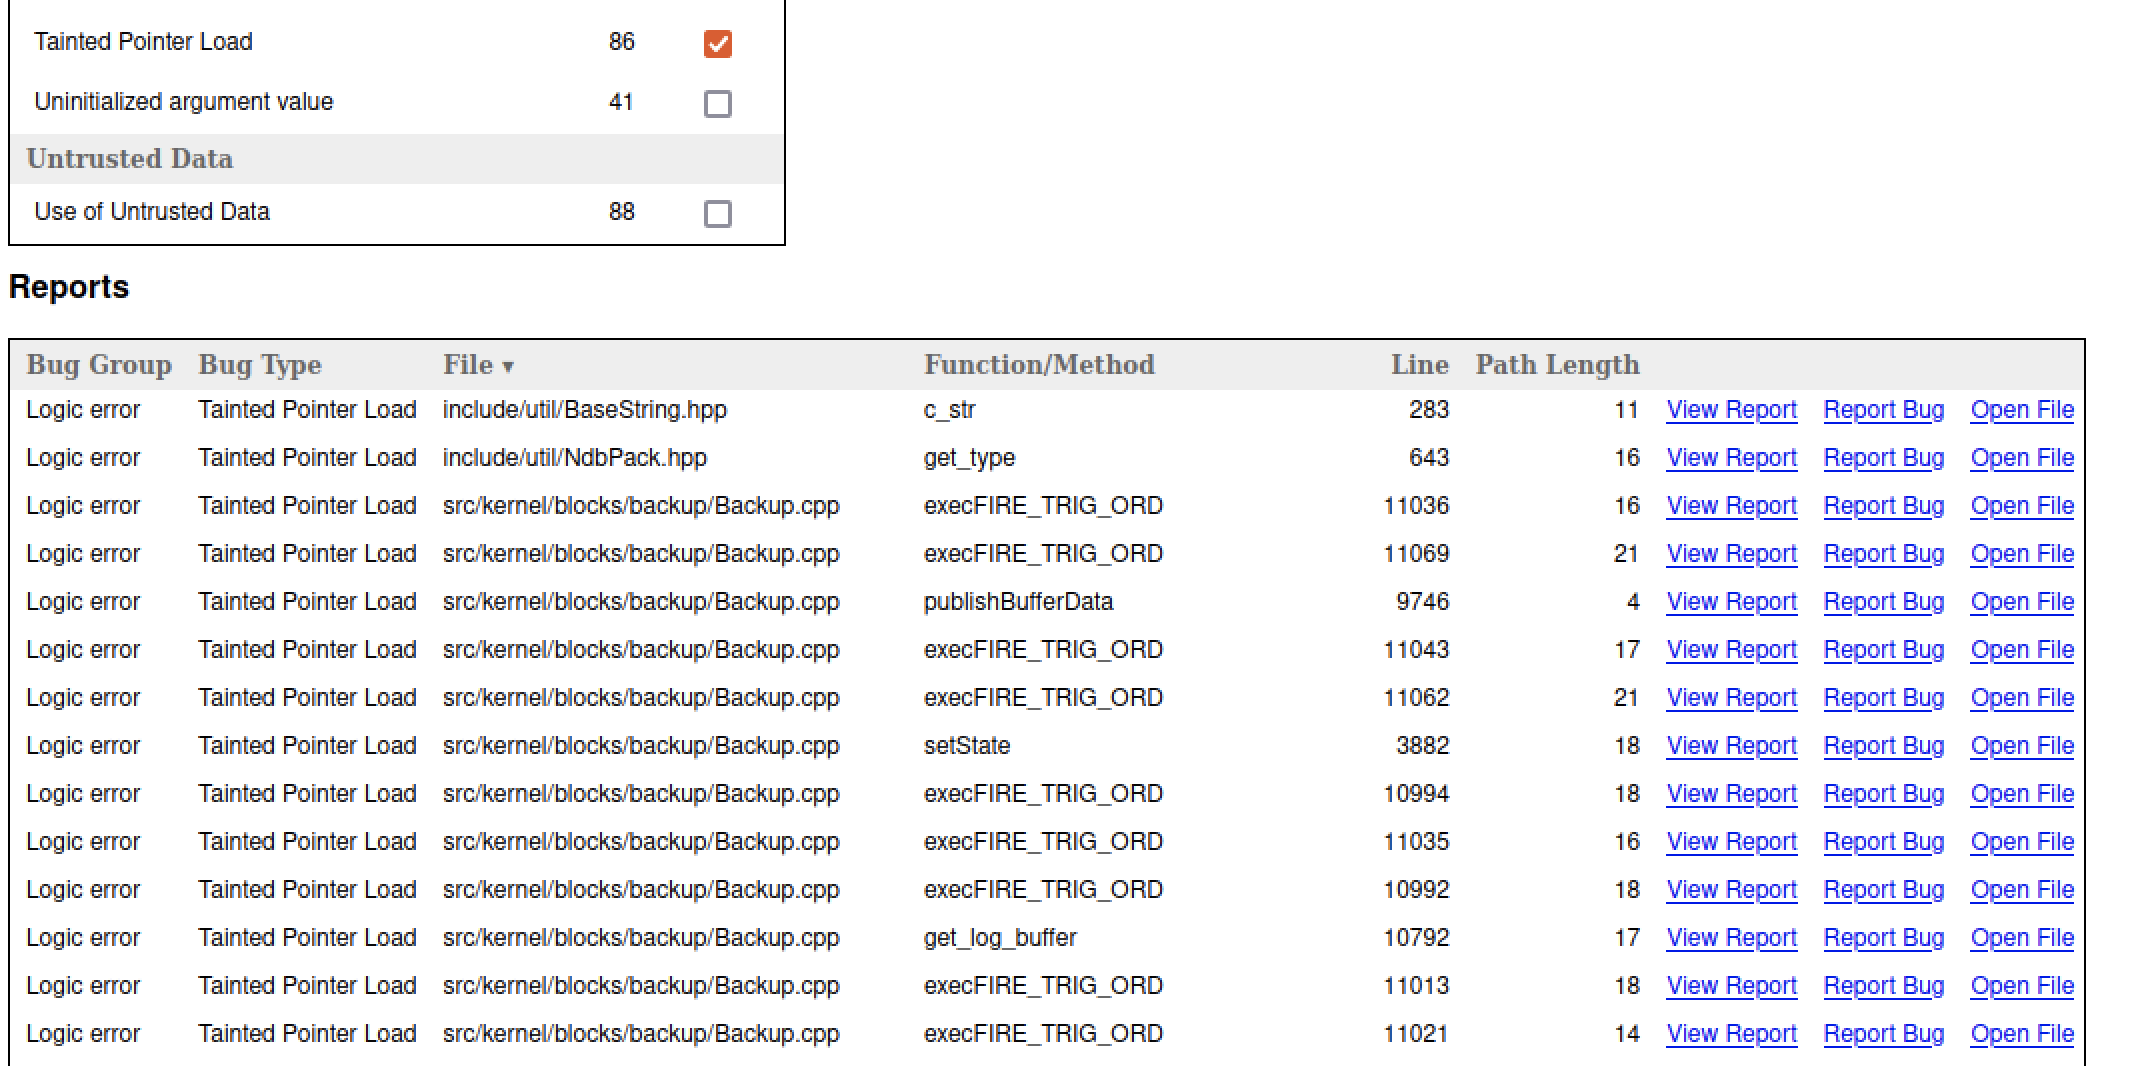
Task: Click the Bug Type column header
Action: [x=260, y=365]
